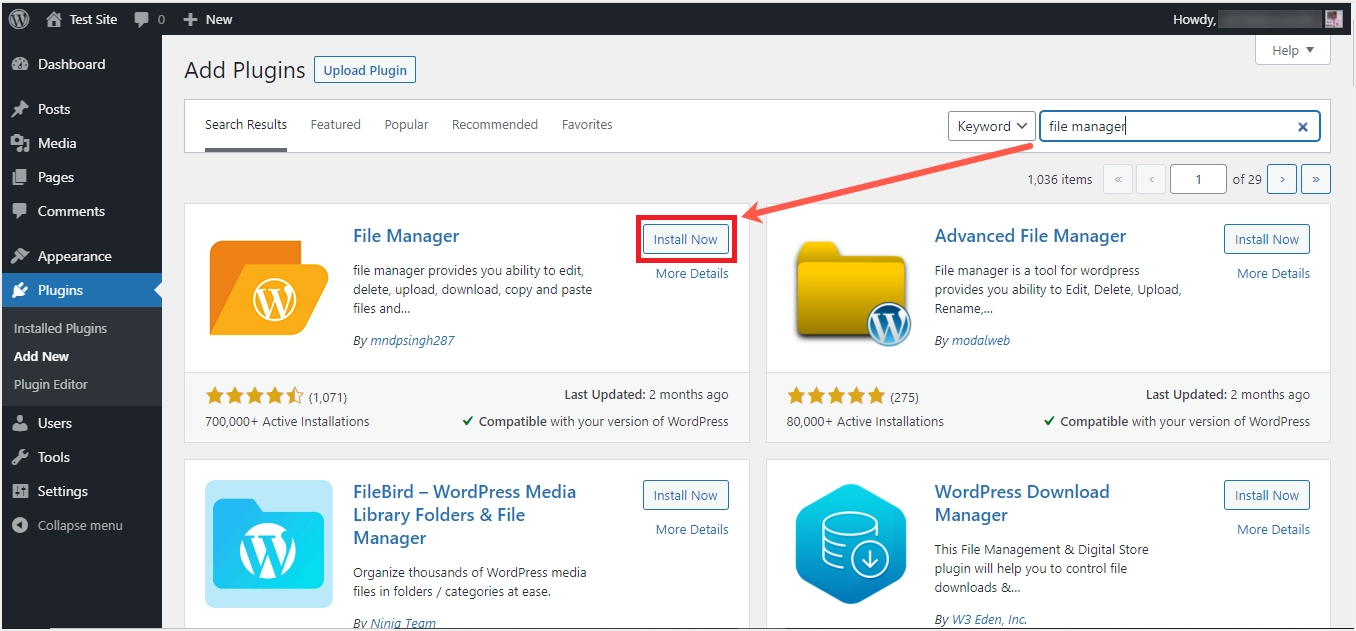Go to the next results page arrow
This screenshot has width=1356, height=631.
pos(1282,179)
